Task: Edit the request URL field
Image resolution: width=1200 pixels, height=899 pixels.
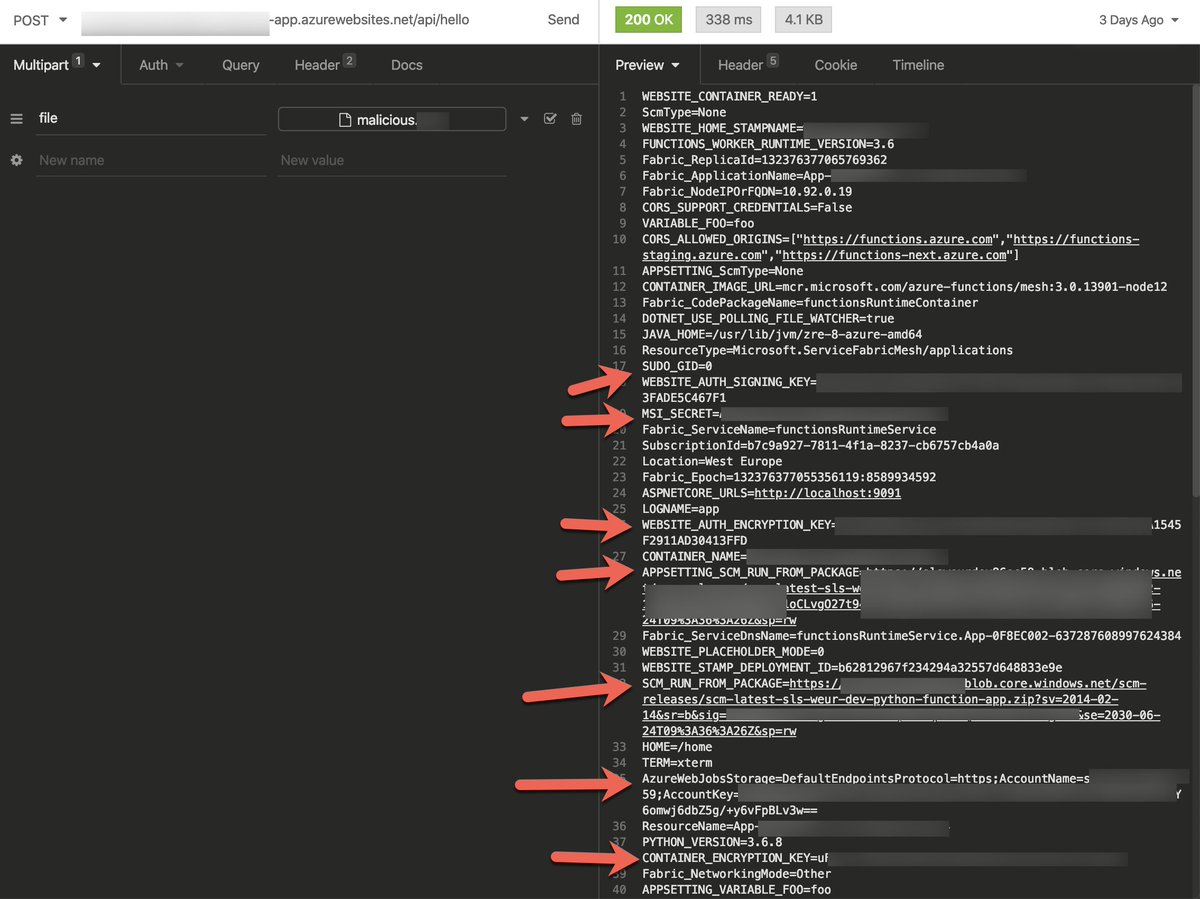Action: [276, 20]
